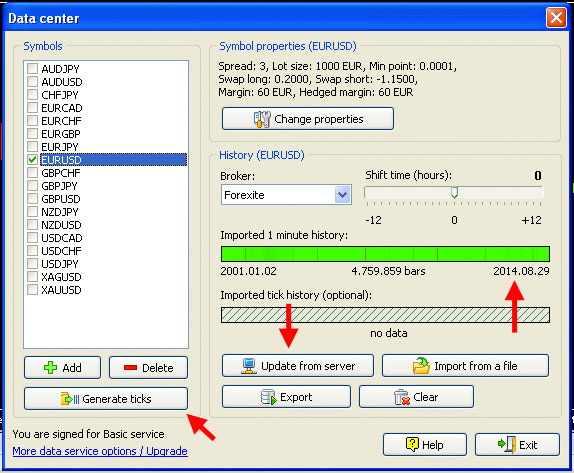Image resolution: width=574 pixels, height=473 pixels.
Task: Close the Data center window
Action: click(x=556, y=18)
